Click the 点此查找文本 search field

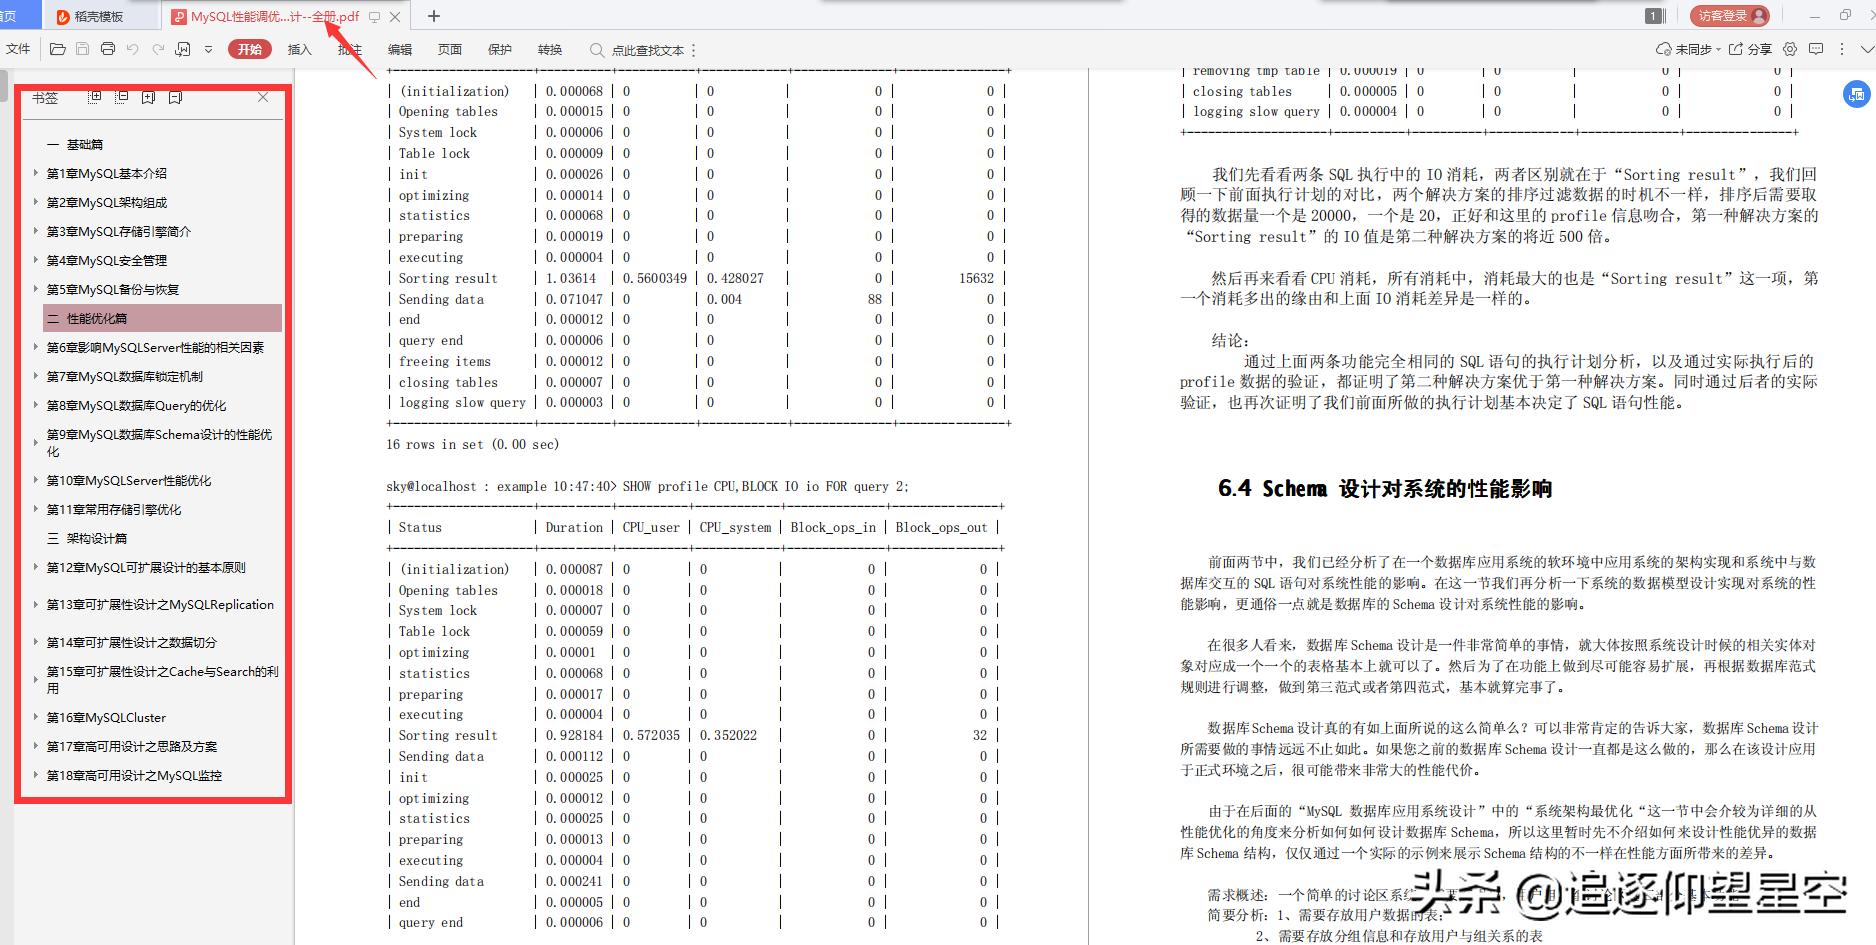pos(648,50)
